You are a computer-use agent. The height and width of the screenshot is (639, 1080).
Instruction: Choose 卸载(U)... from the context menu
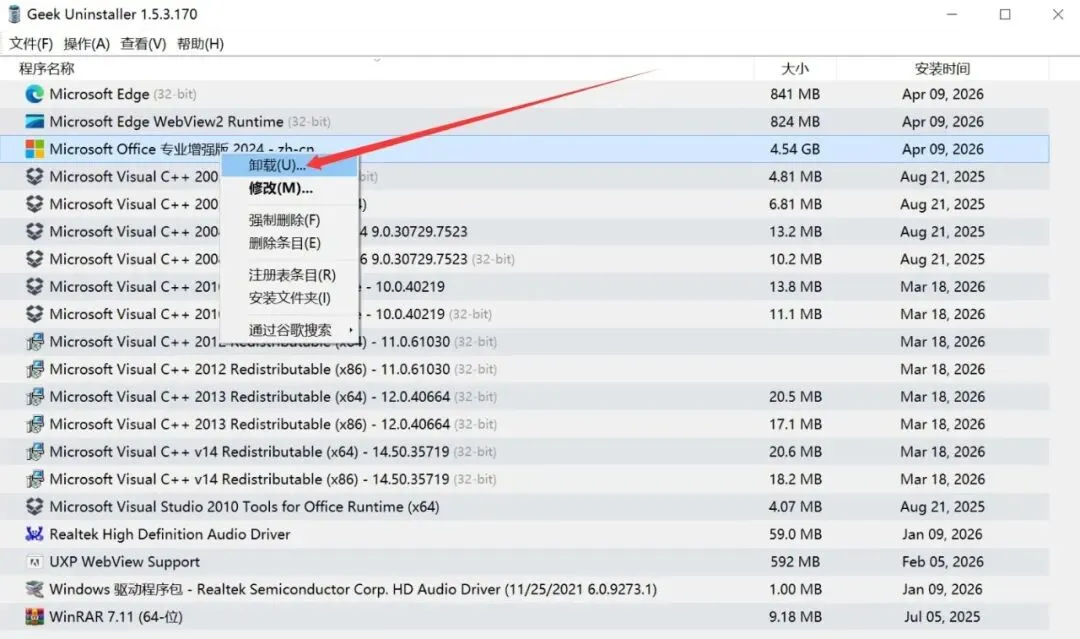(x=289, y=165)
